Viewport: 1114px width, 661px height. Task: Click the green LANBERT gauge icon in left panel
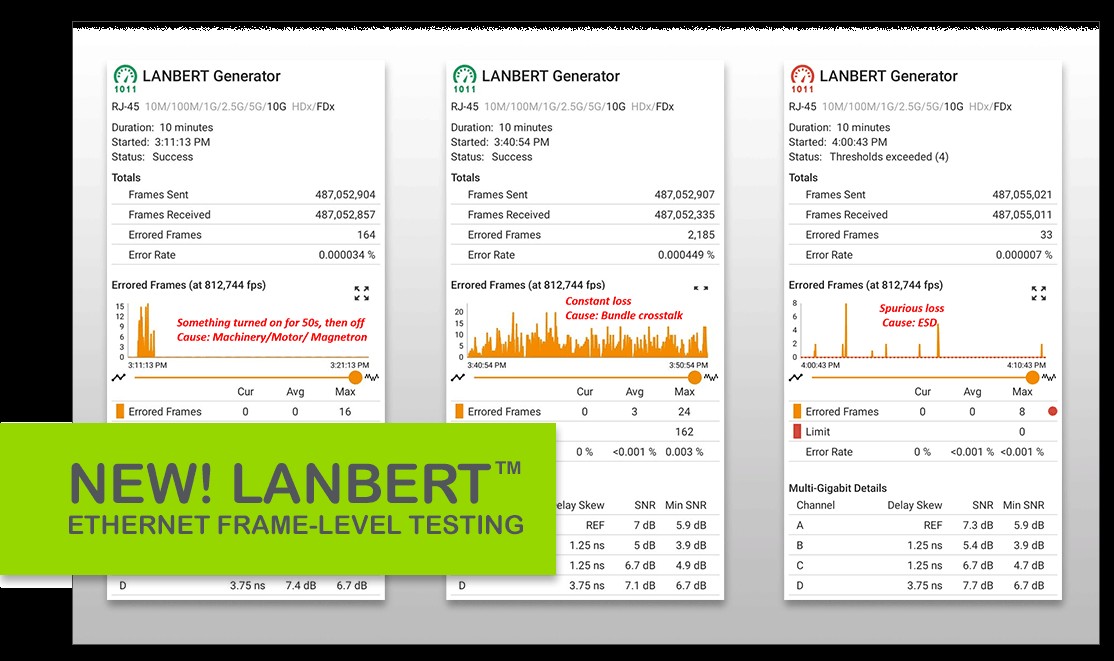pyautogui.click(x=125, y=78)
